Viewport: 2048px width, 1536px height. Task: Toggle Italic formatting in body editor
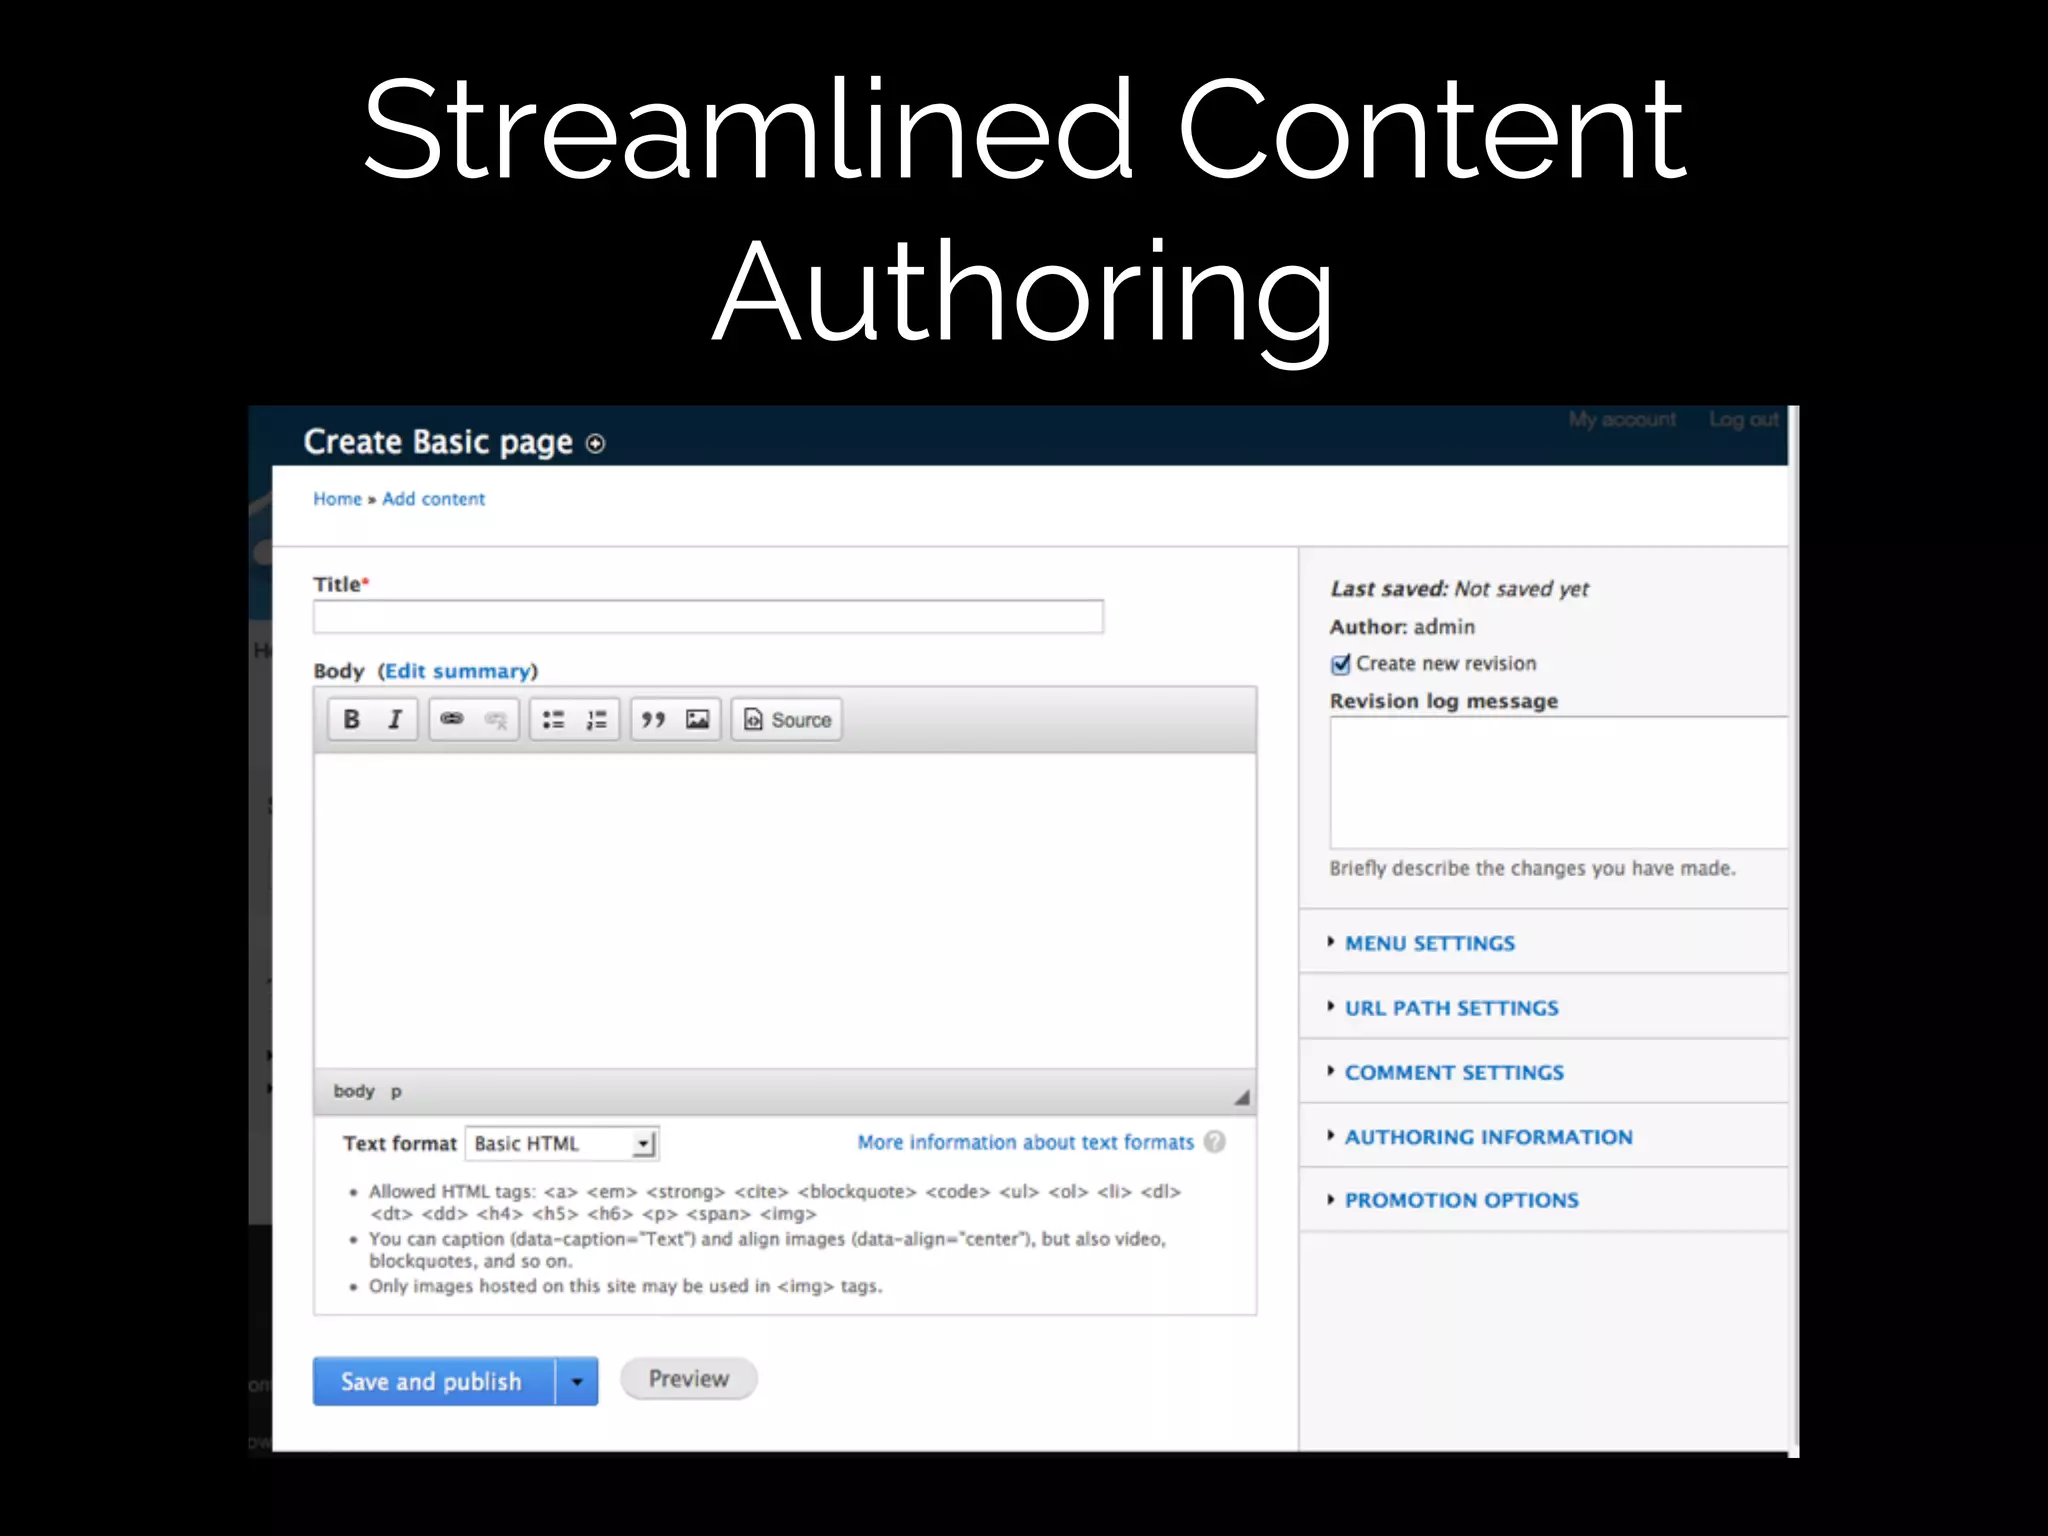click(395, 719)
